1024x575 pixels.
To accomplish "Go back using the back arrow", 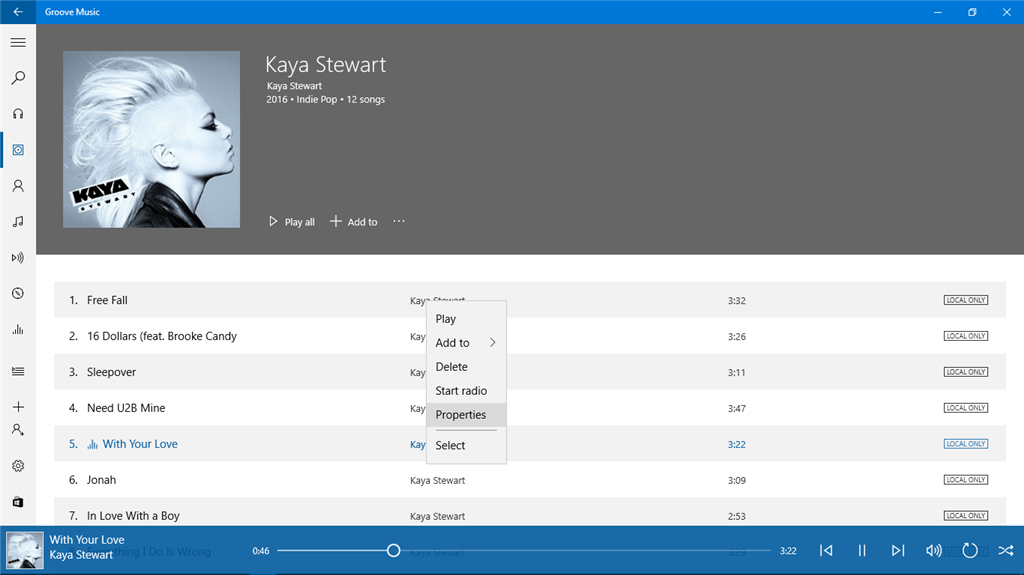I will pos(18,12).
